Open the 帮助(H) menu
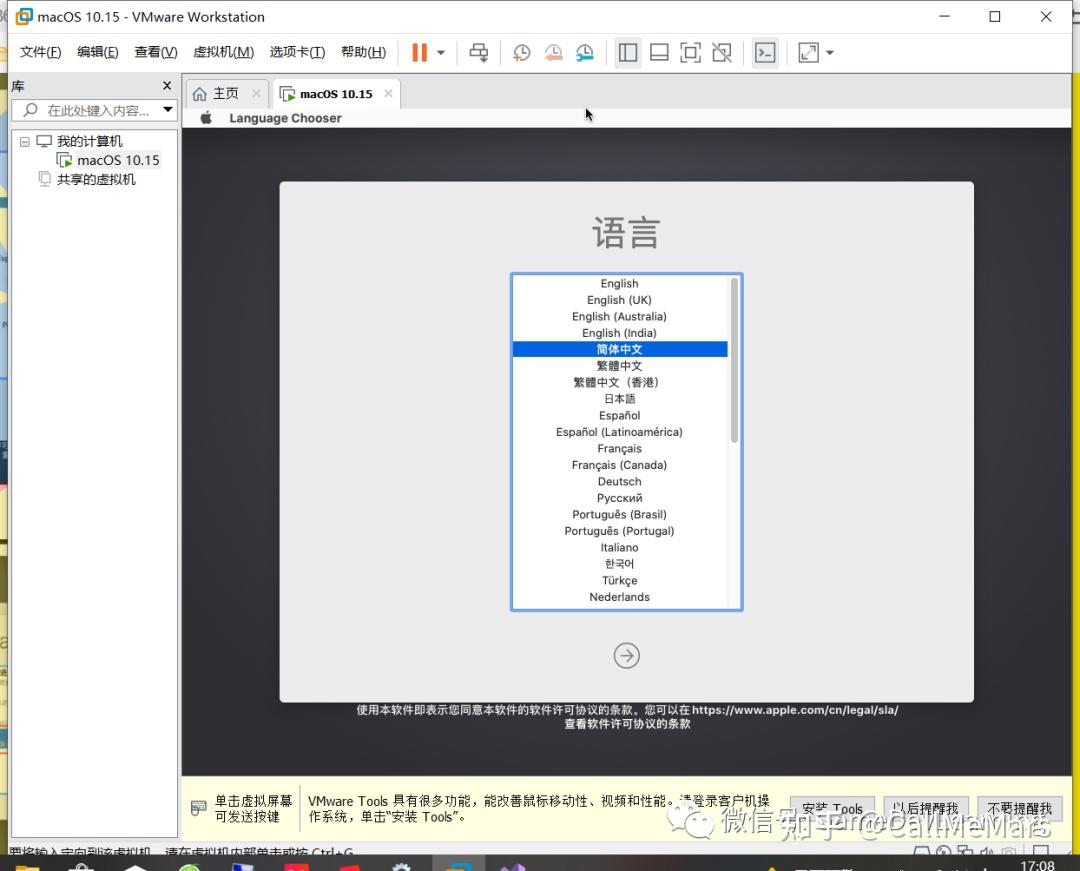Image resolution: width=1080 pixels, height=871 pixels. point(364,52)
